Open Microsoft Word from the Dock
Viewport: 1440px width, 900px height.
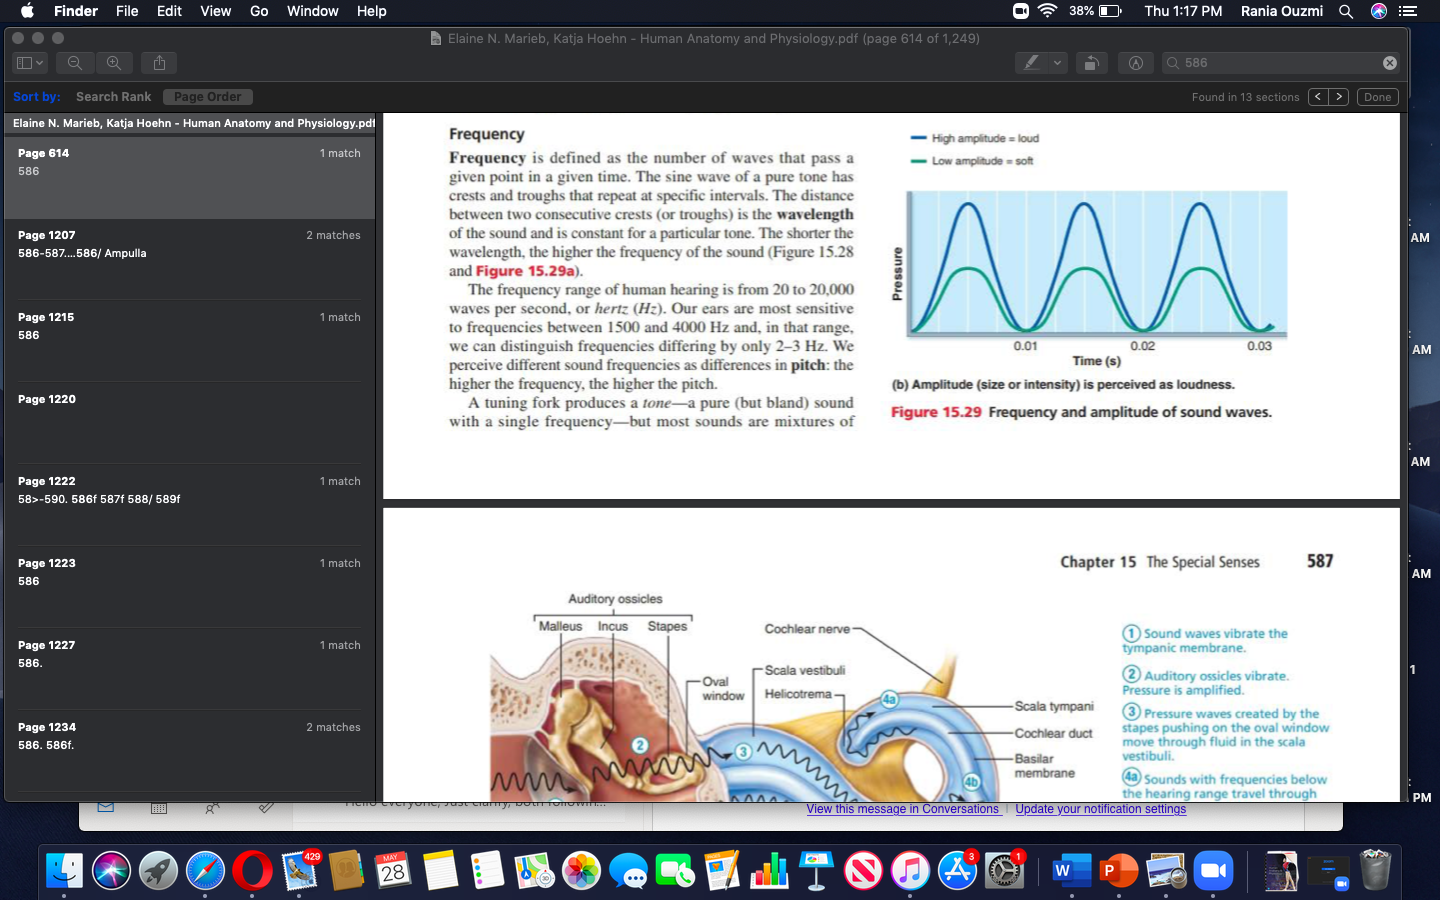tap(1071, 871)
